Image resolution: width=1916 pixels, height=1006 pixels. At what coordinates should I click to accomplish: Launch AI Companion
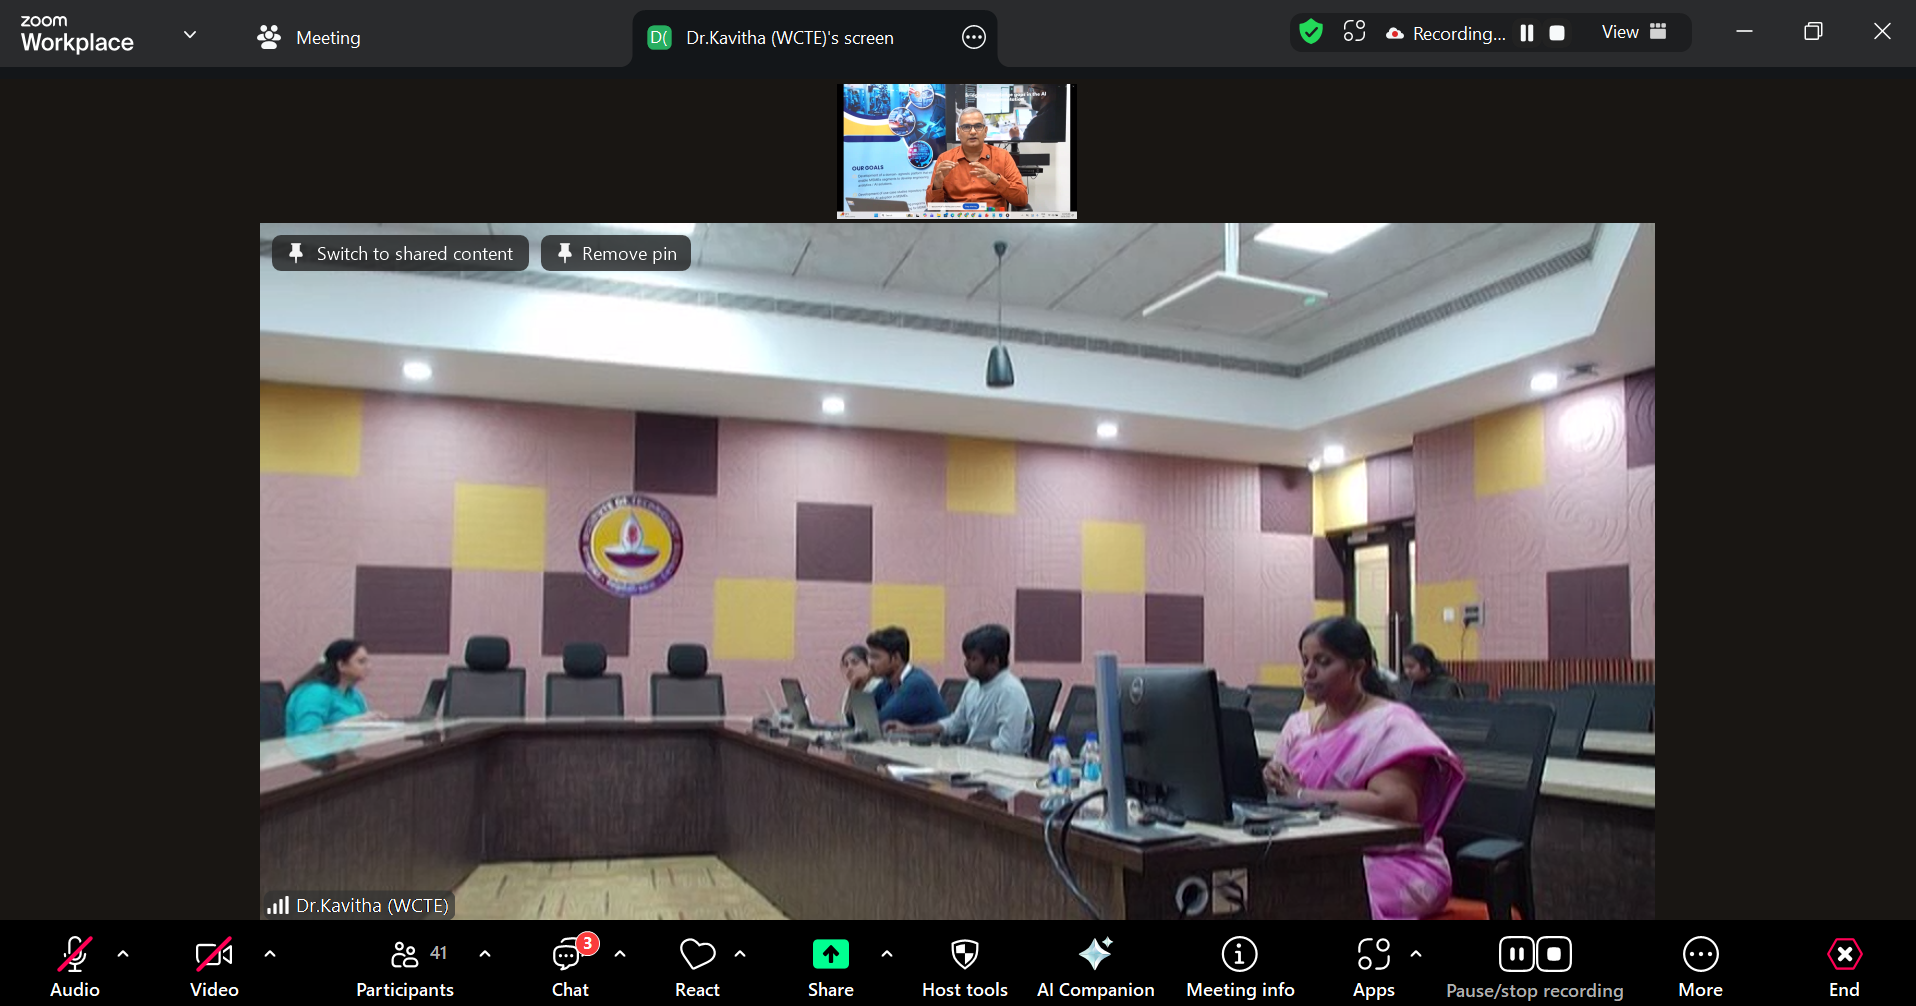tap(1095, 966)
